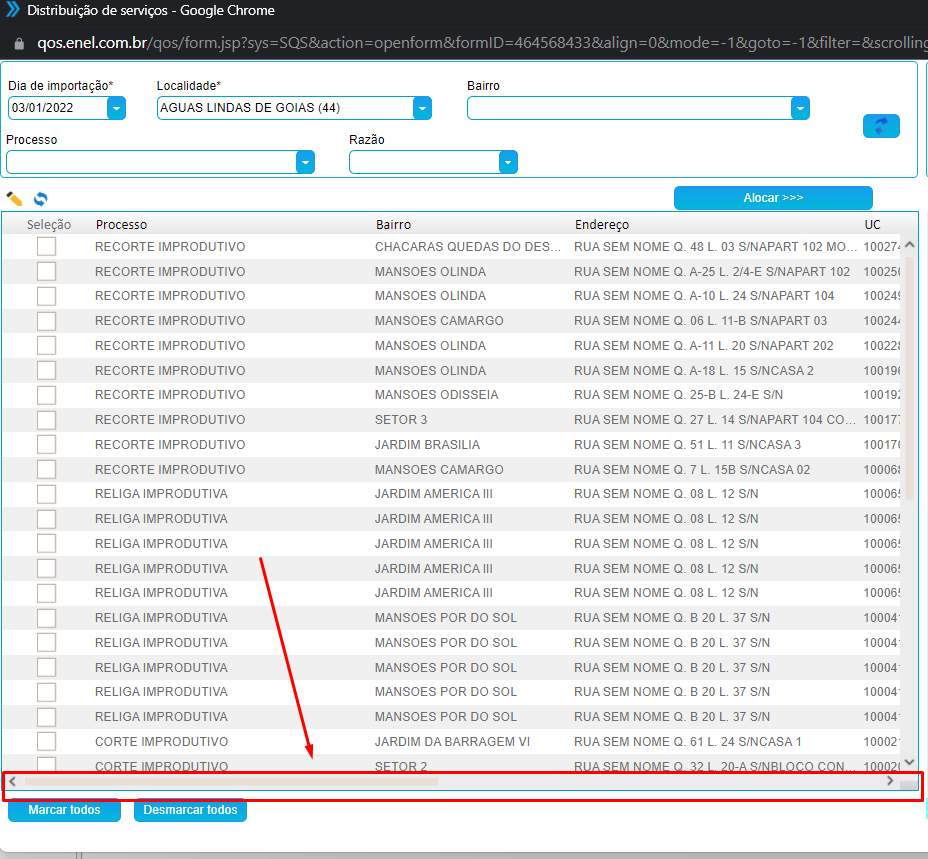The width and height of the screenshot is (928, 859).
Task: Click the blue circular arrows icon beside the pencil
Action: 40,199
